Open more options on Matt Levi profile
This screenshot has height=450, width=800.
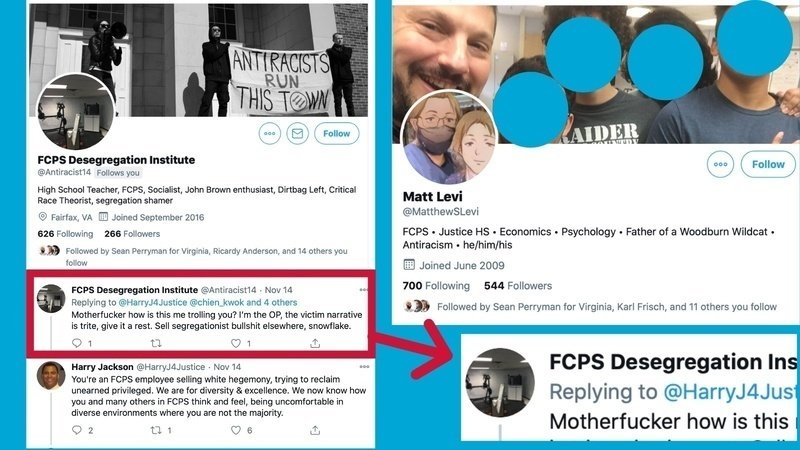[720, 164]
